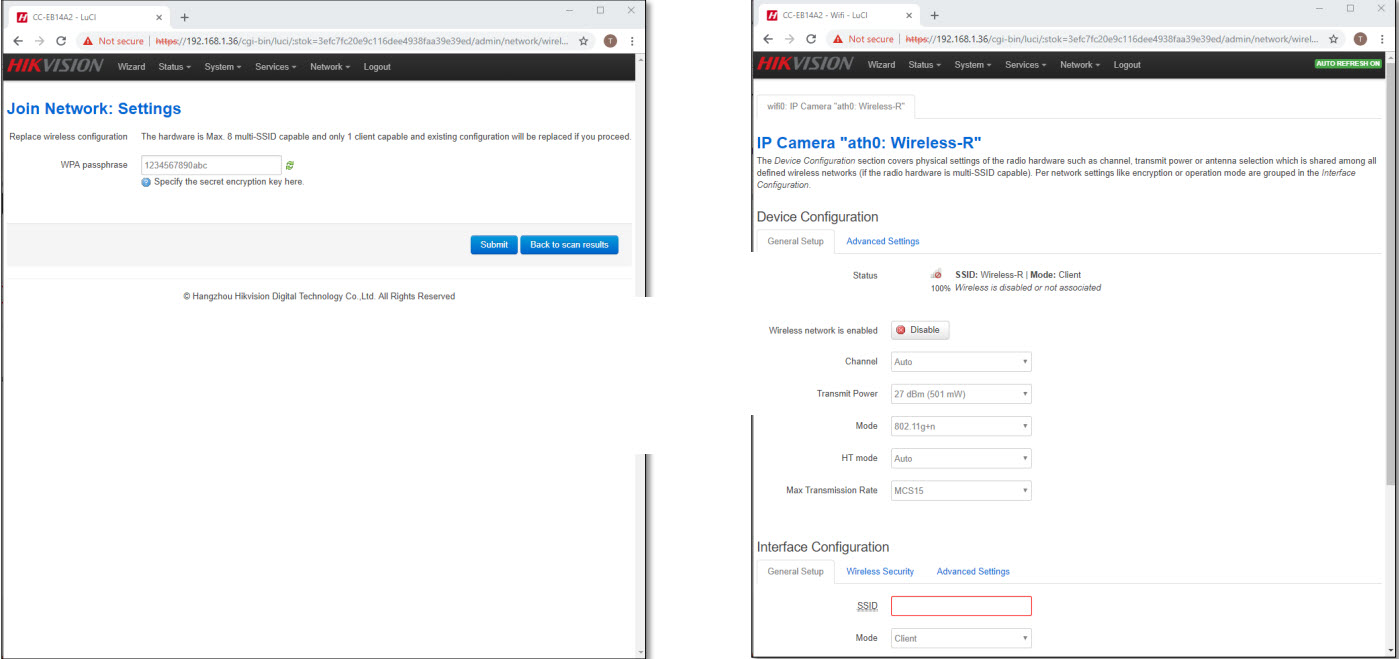Click the SSID input field
1399x659 pixels.
pos(960,606)
